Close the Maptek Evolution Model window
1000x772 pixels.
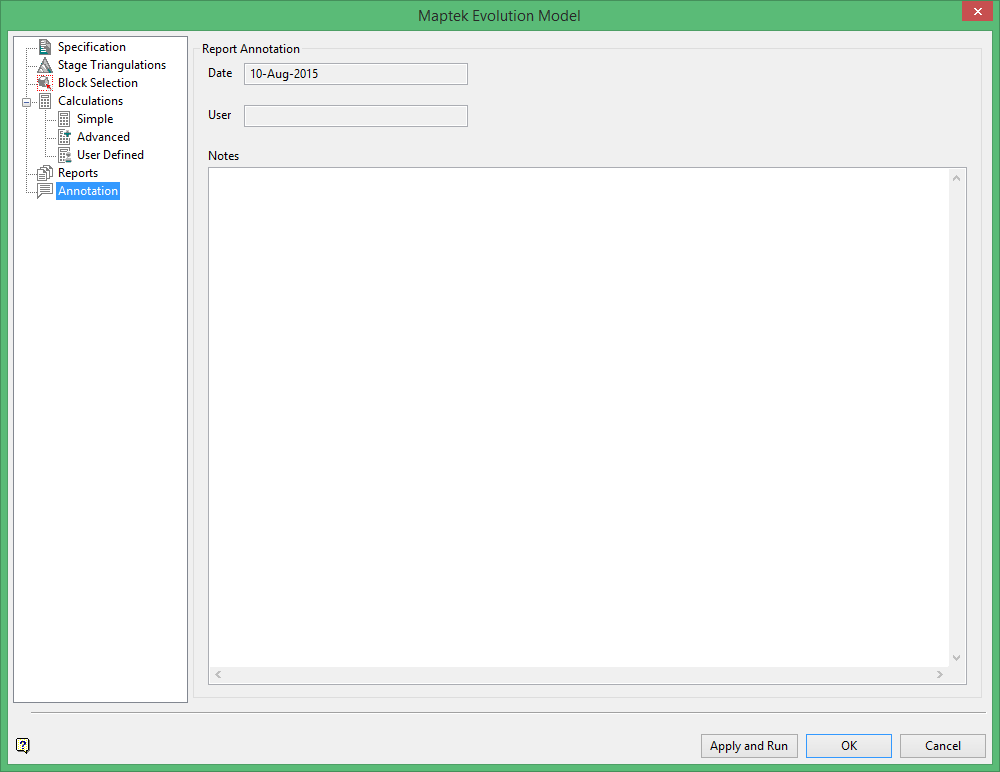[978, 11]
